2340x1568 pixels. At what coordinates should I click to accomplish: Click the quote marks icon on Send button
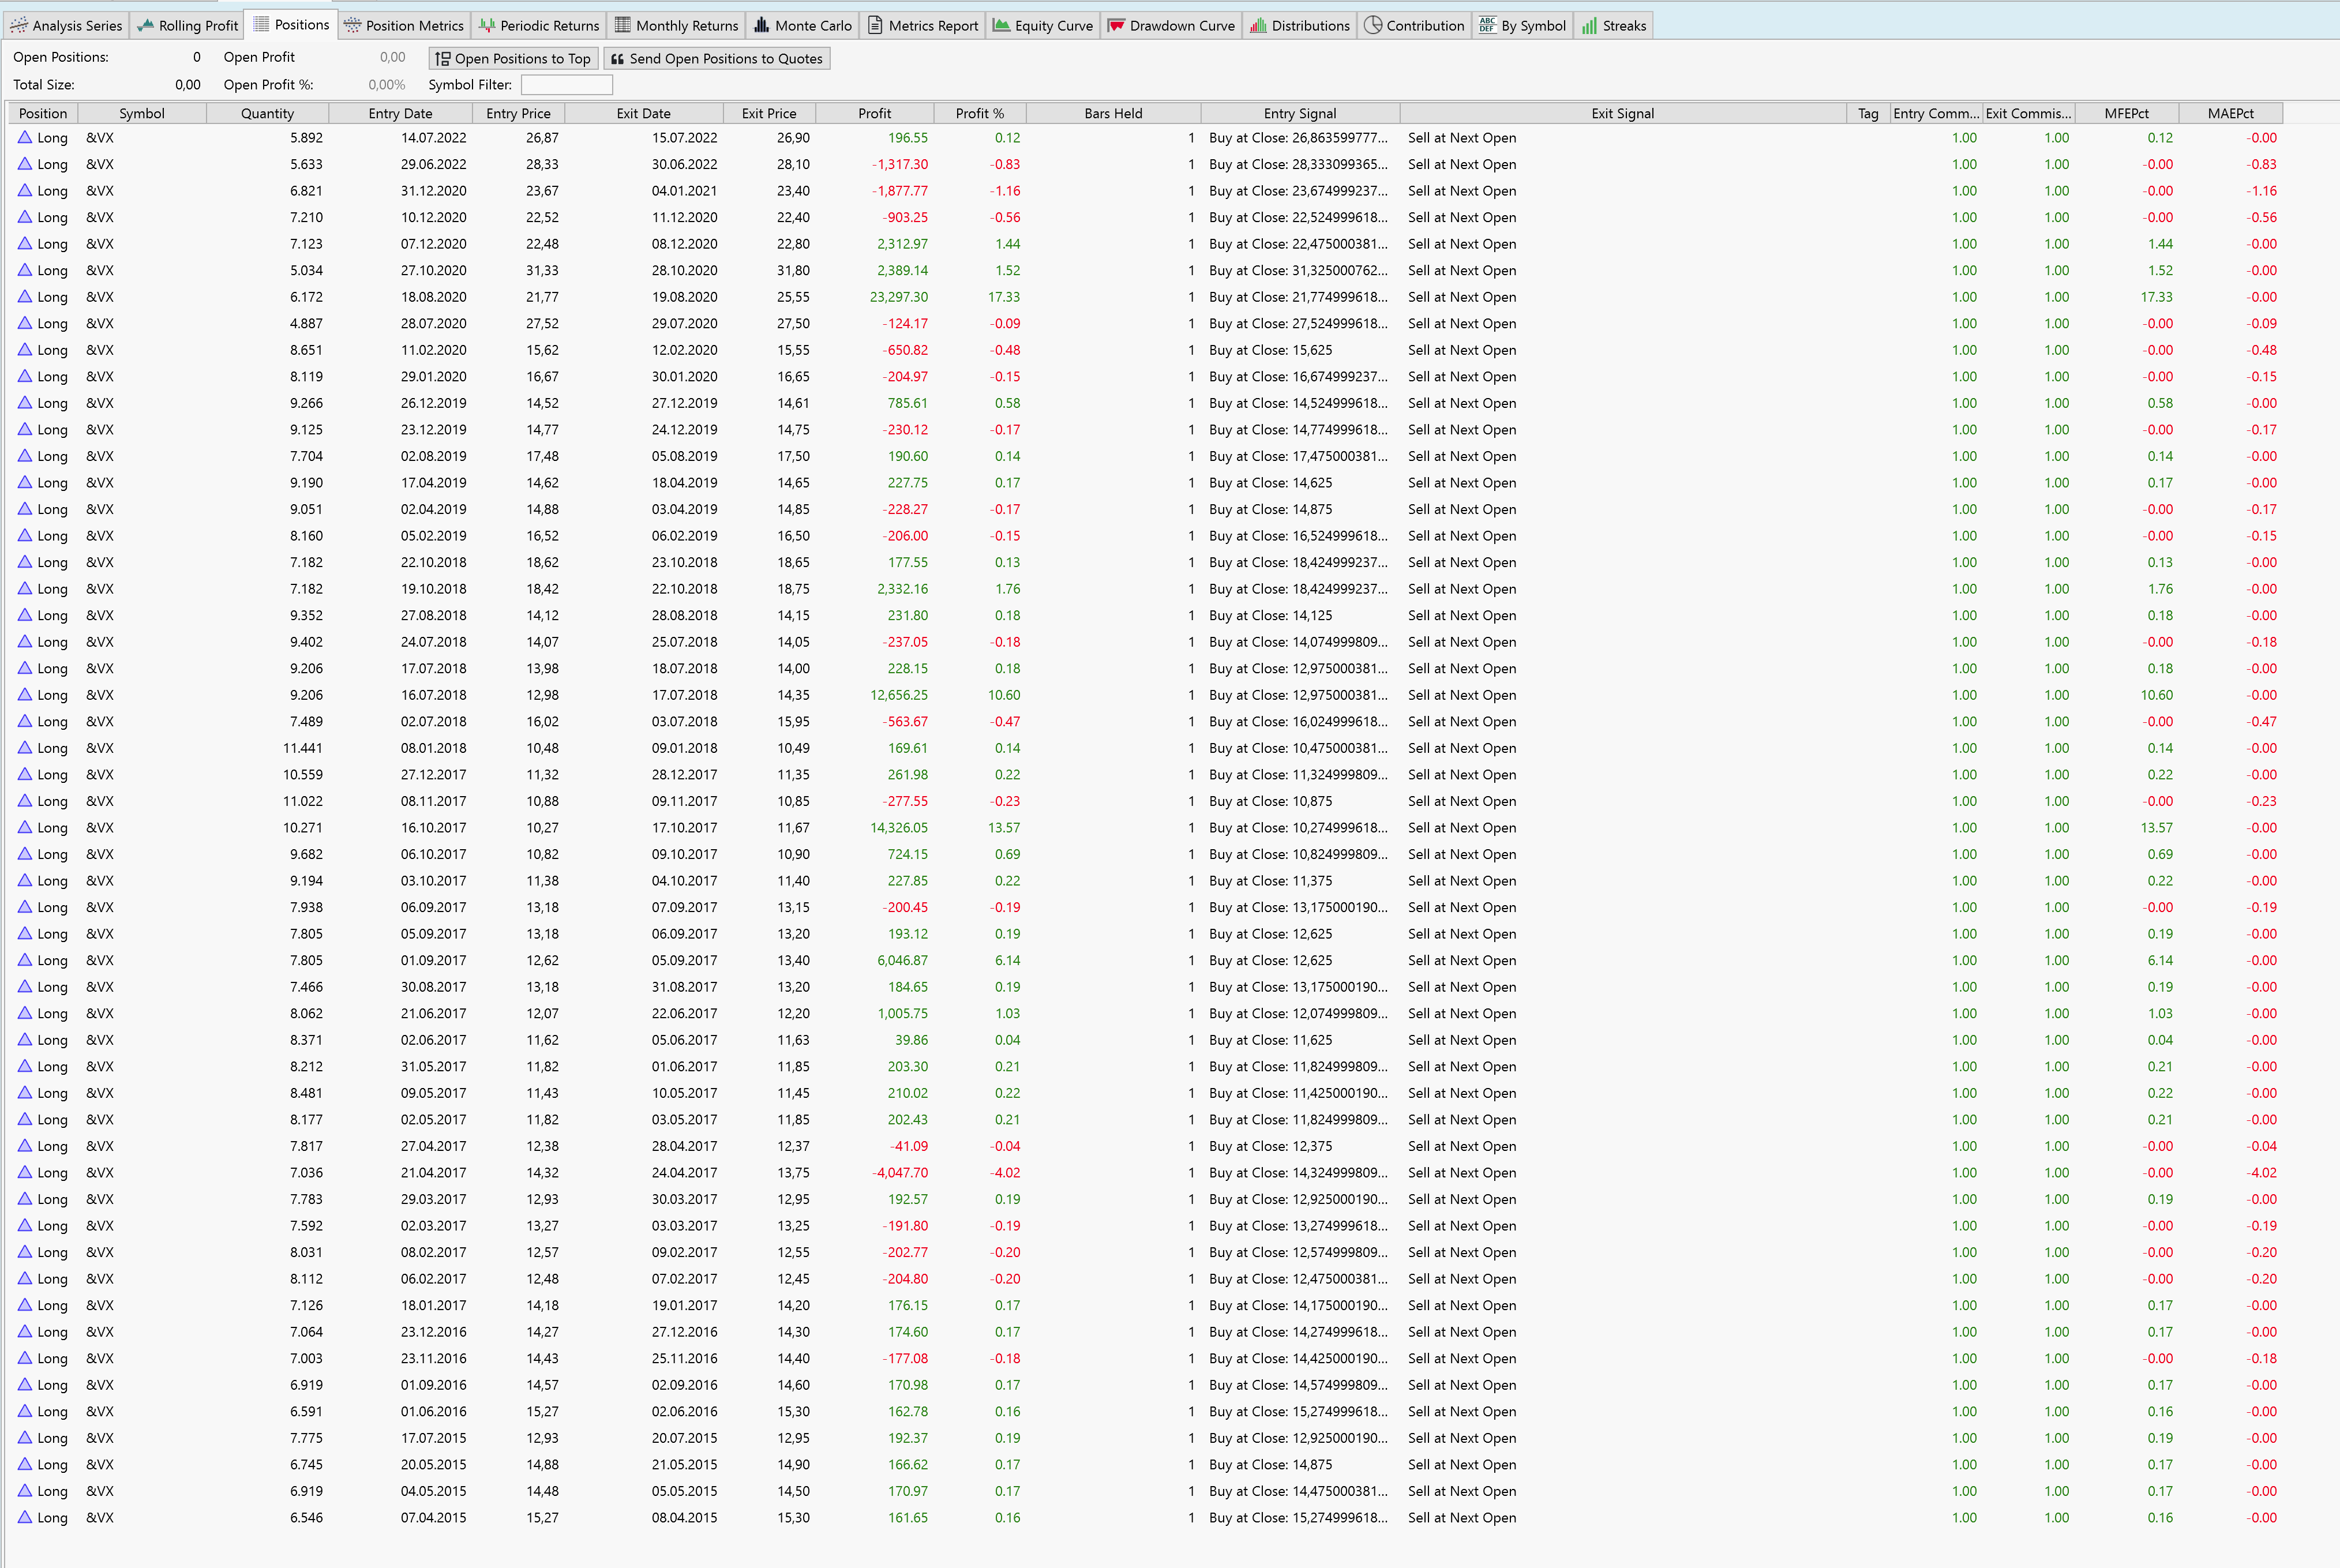pyautogui.click(x=617, y=59)
